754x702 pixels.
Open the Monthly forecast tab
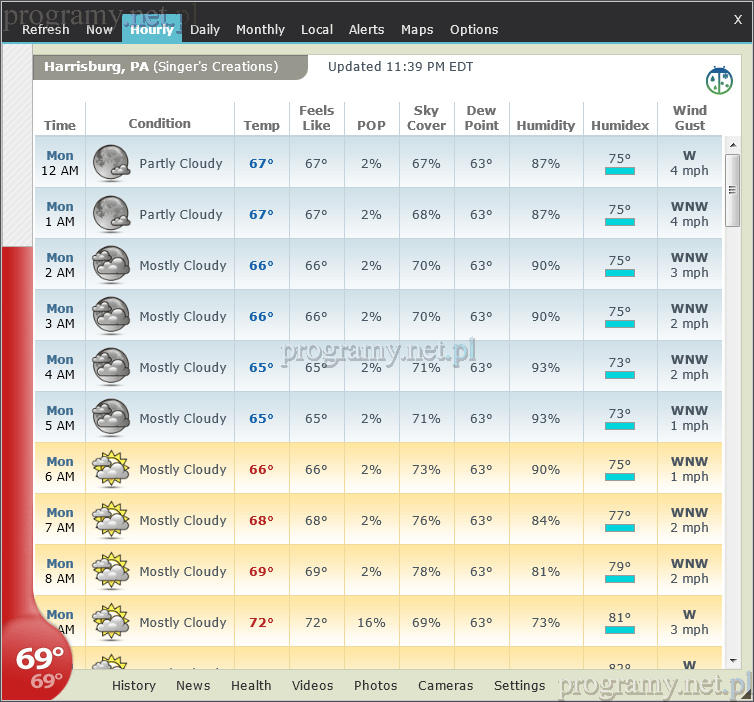tap(260, 30)
